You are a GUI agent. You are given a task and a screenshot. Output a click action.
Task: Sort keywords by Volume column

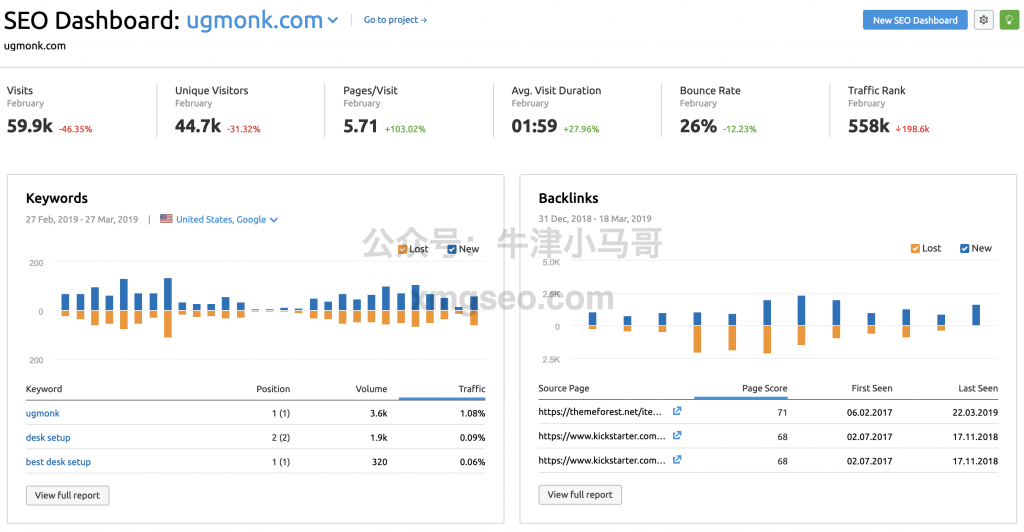point(371,389)
